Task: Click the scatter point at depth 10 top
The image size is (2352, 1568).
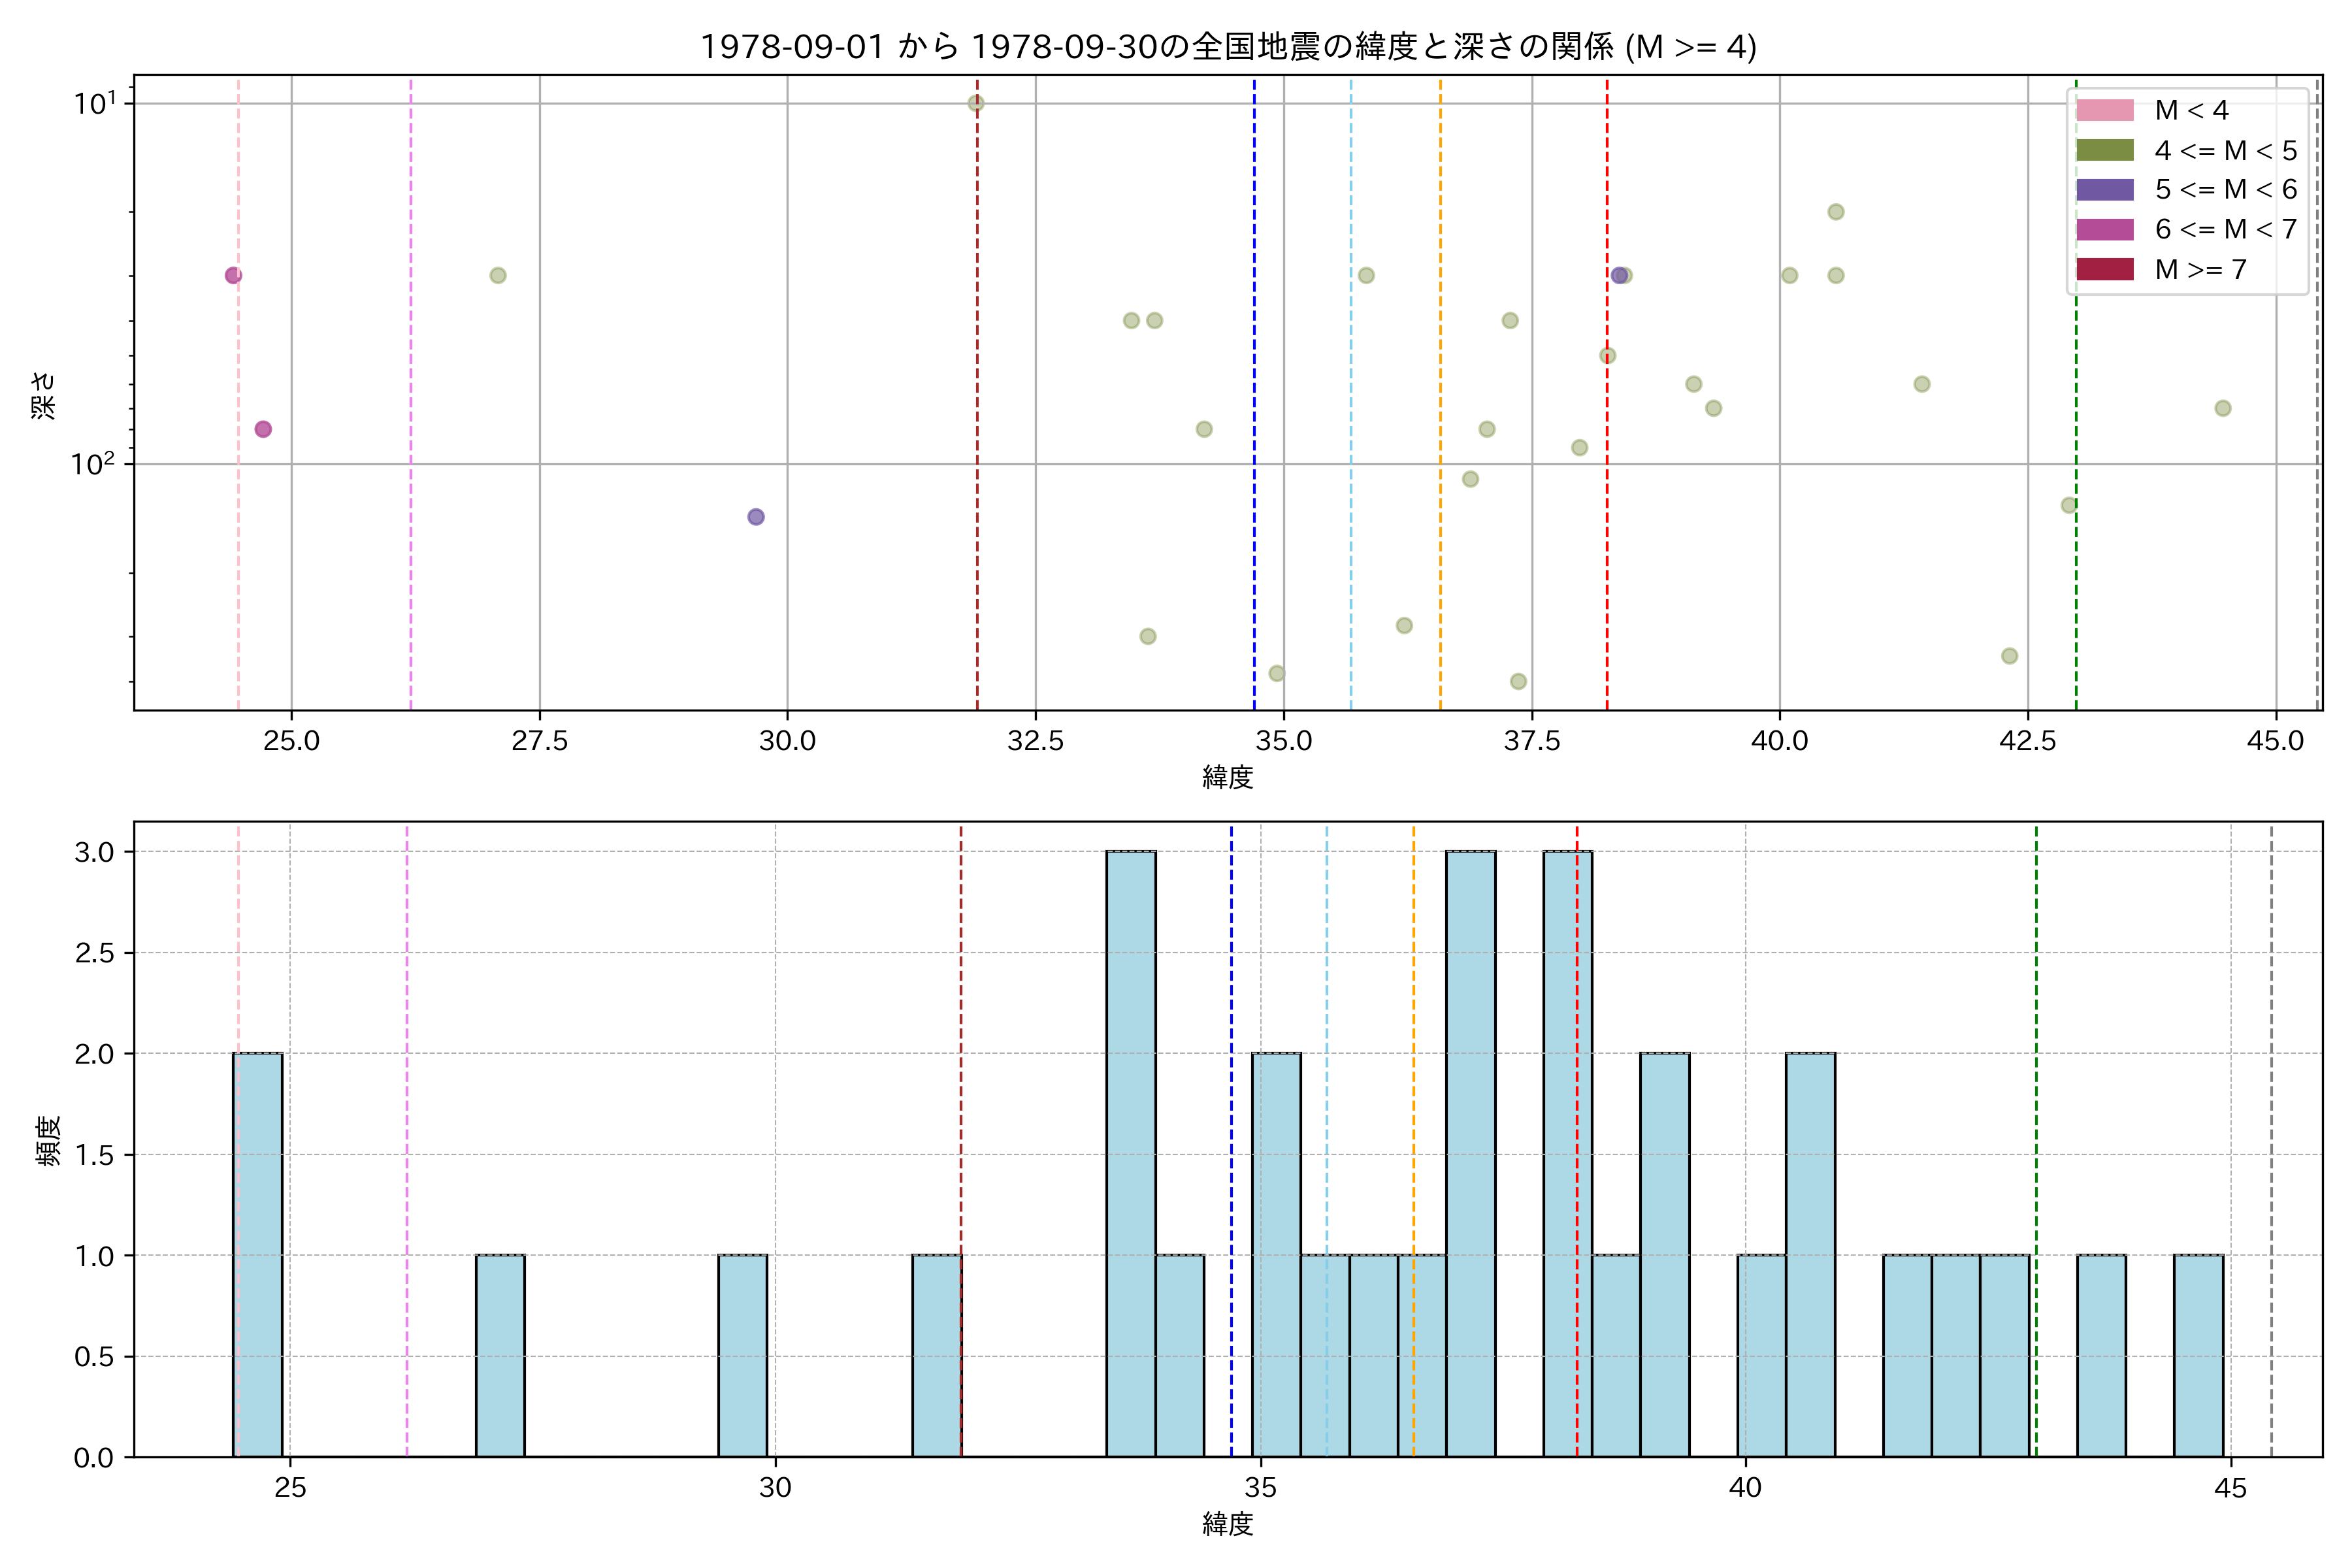Action: coord(976,103)
